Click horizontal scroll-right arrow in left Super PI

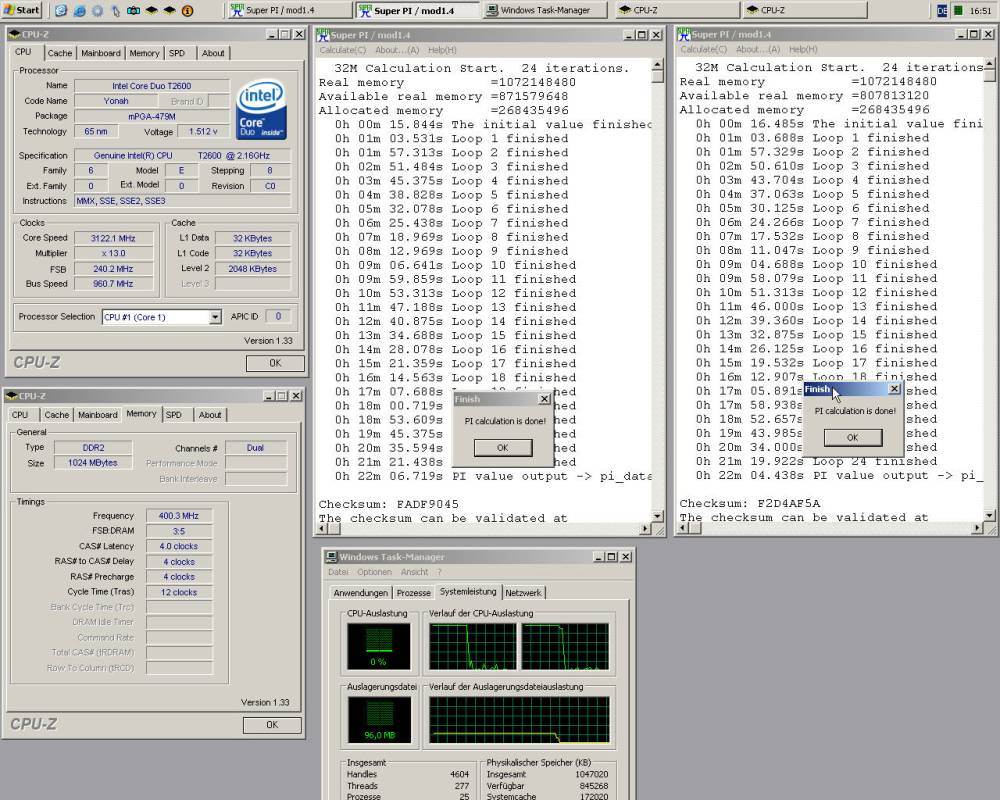(645, 529)
